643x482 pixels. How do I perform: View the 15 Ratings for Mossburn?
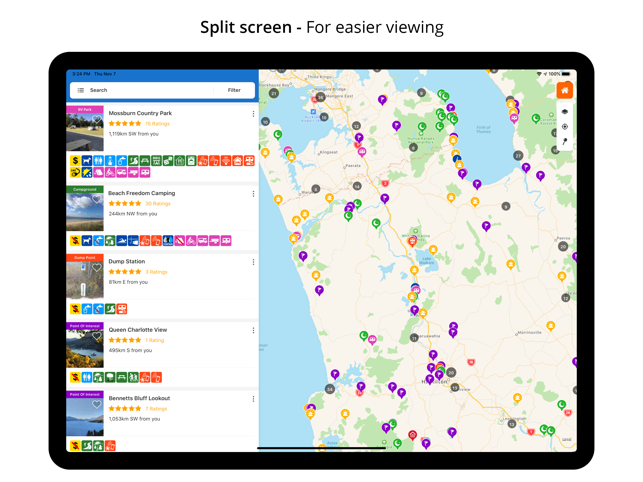coord(157,124)
